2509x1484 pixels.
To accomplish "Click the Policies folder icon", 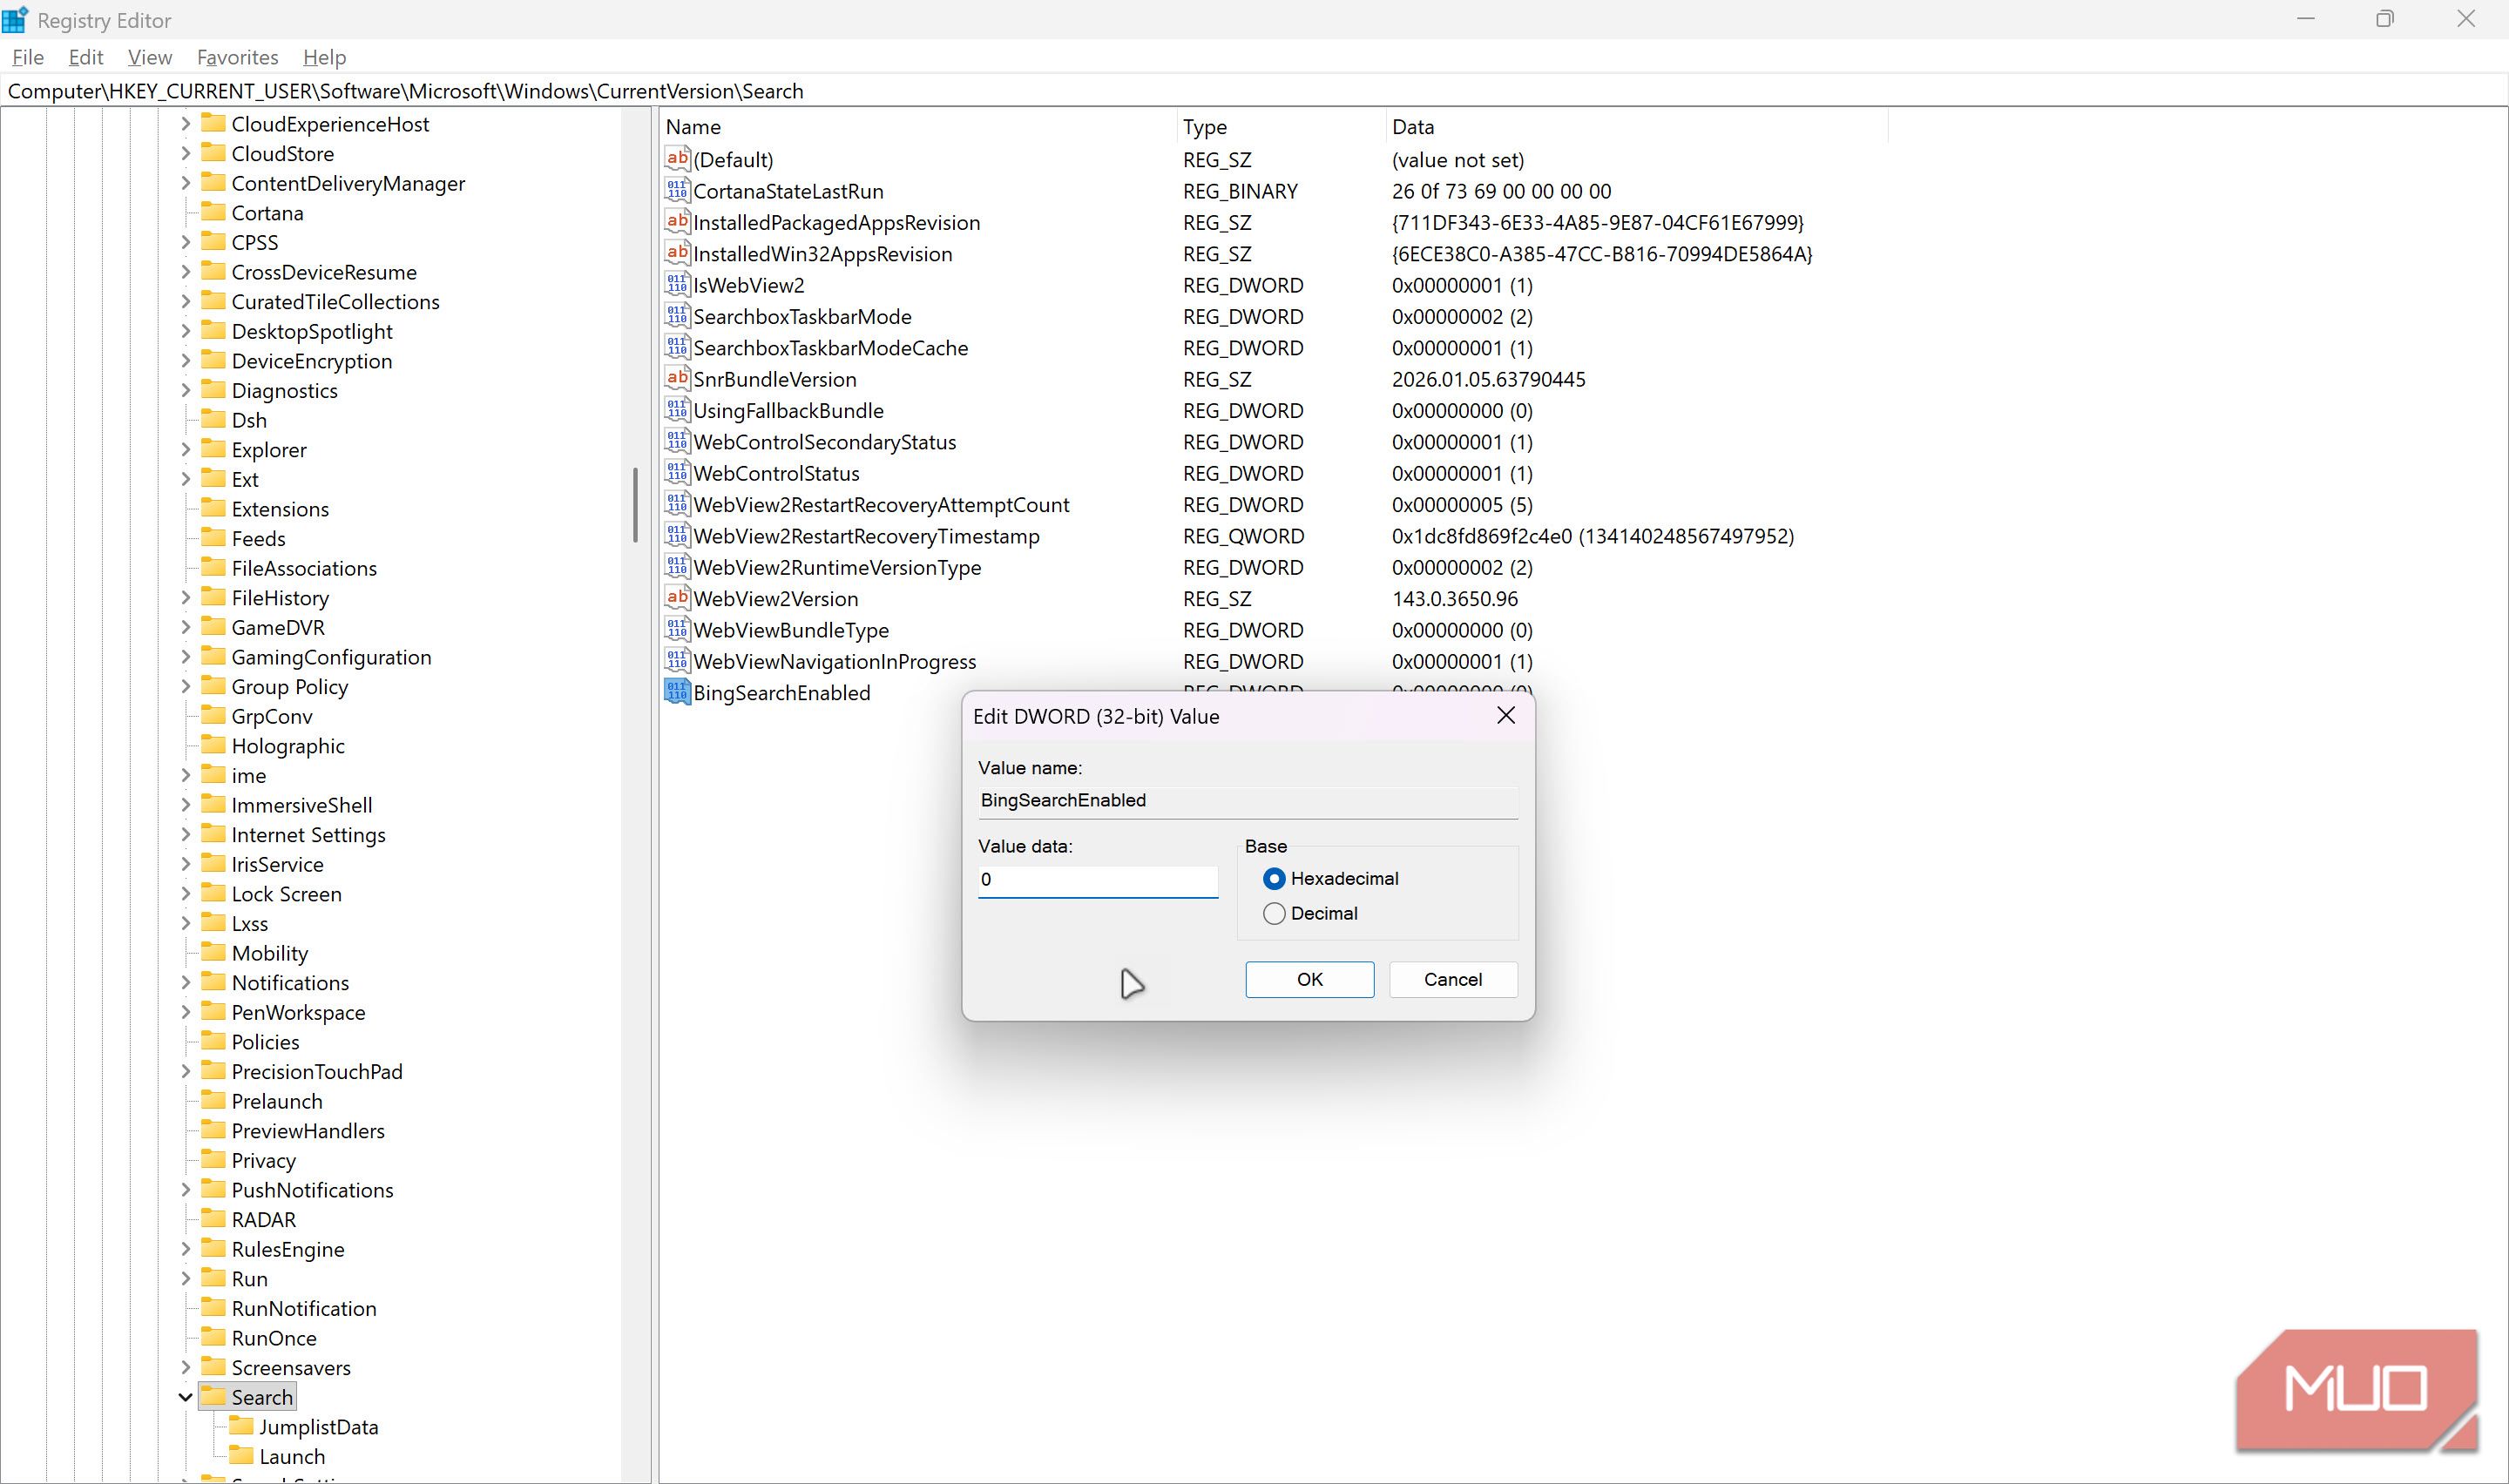I will 213,1041.
